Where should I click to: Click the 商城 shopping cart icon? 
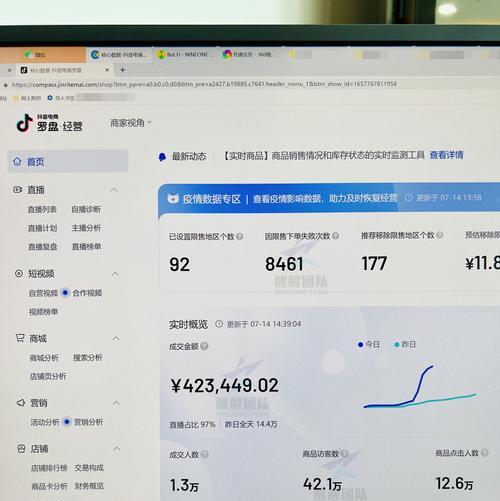20,338
